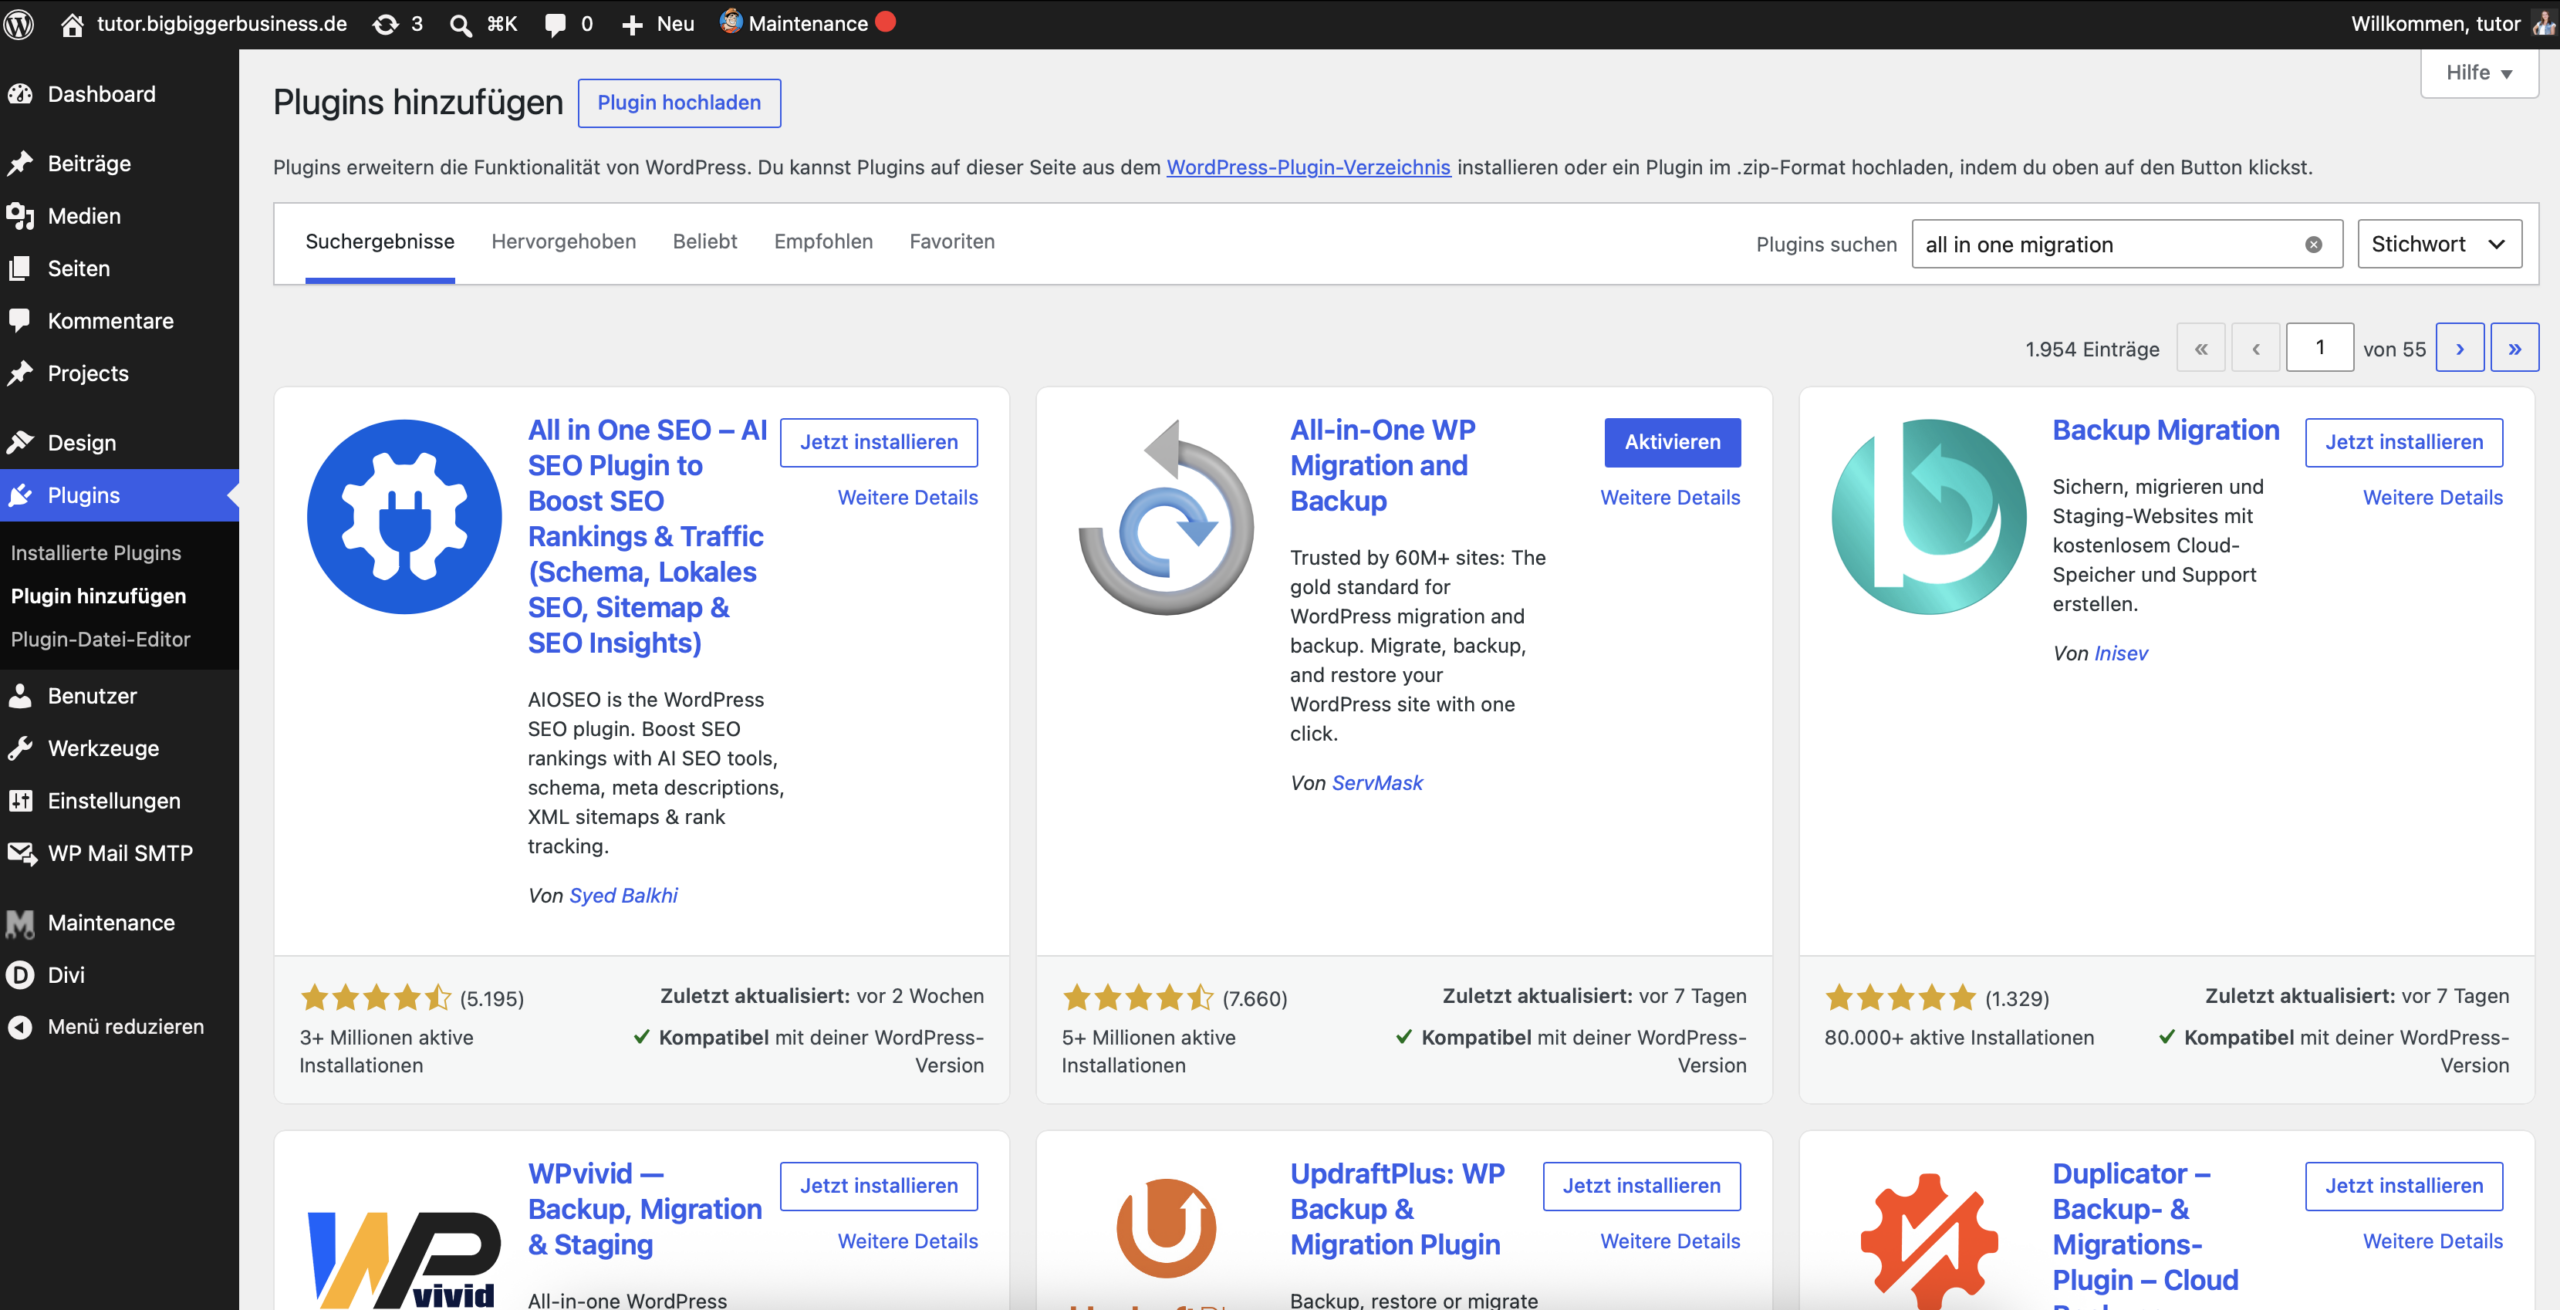Click the Backup Migration plugin logo

[1929, 516]
